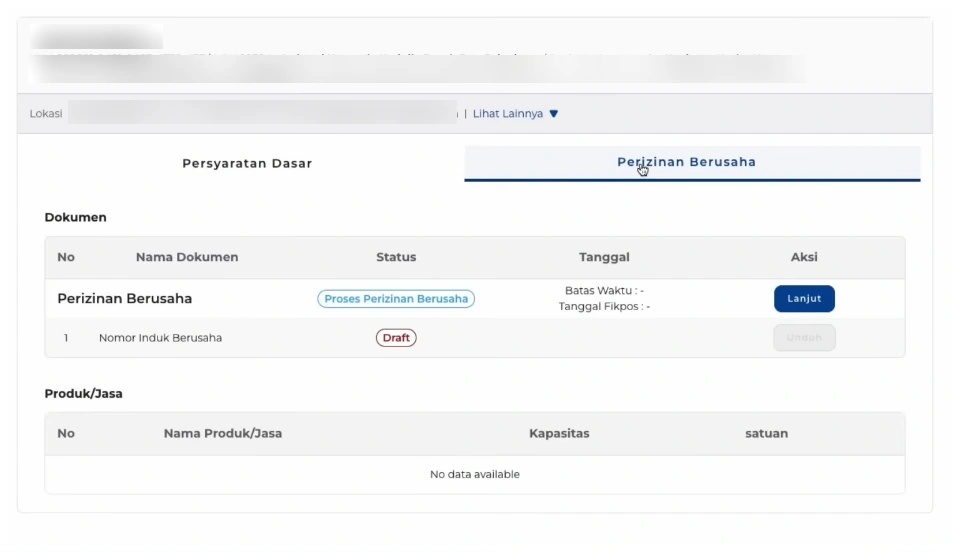Click the satuan column header

(x=766, y=434)
